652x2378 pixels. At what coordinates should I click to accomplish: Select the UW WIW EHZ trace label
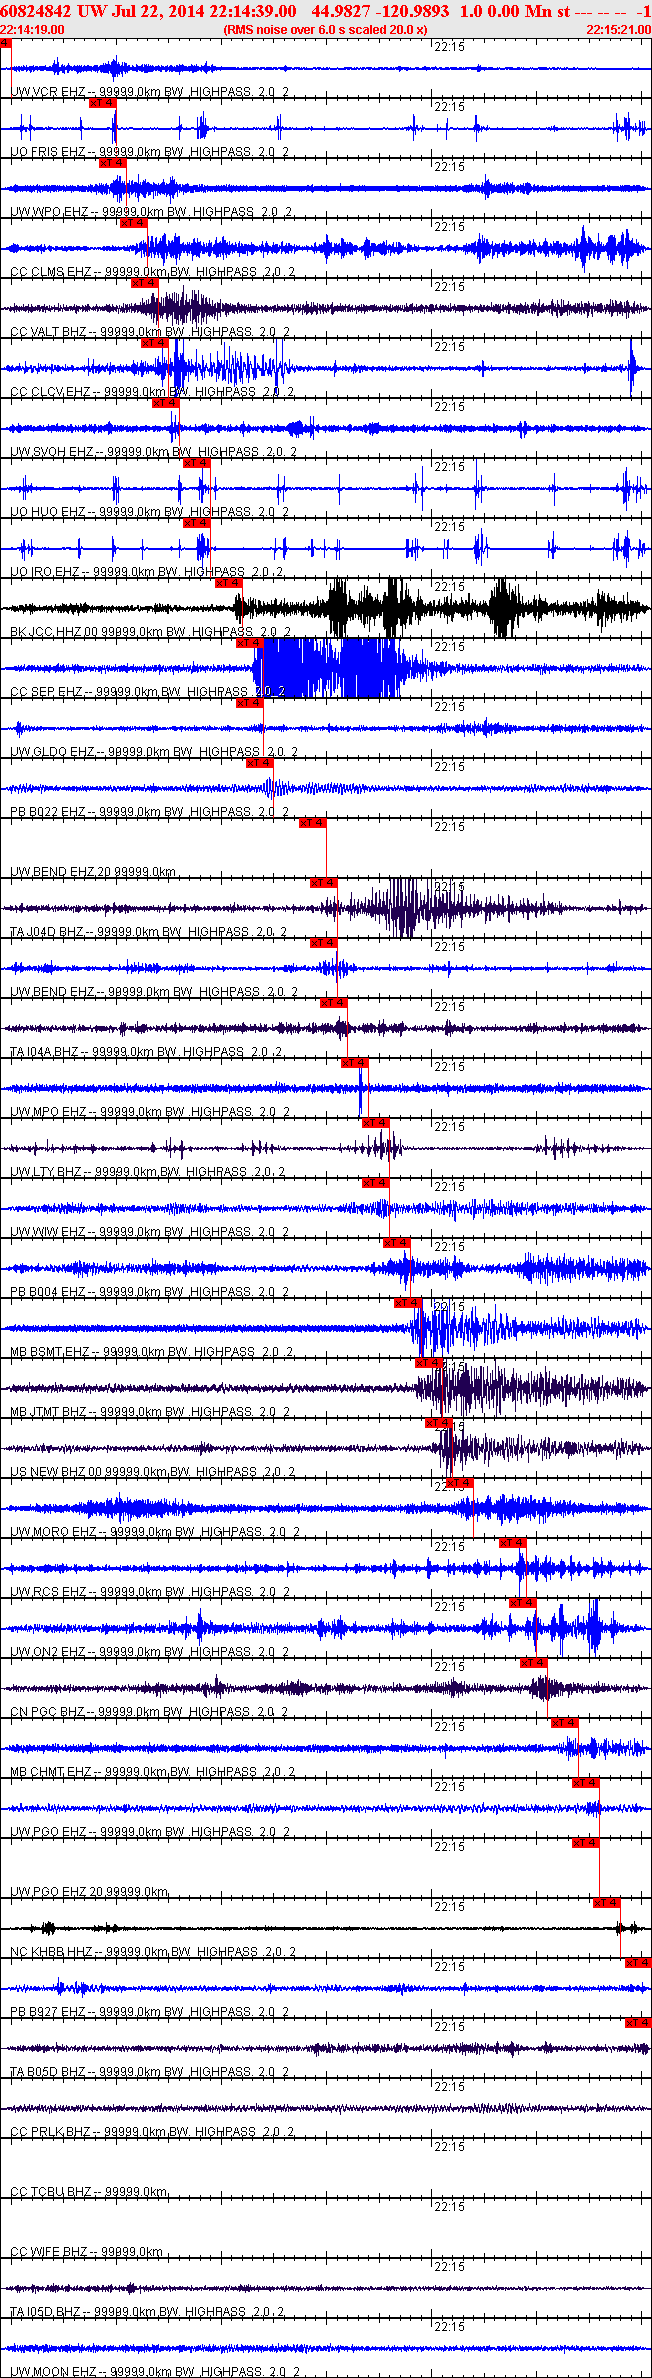point(150,1232)
